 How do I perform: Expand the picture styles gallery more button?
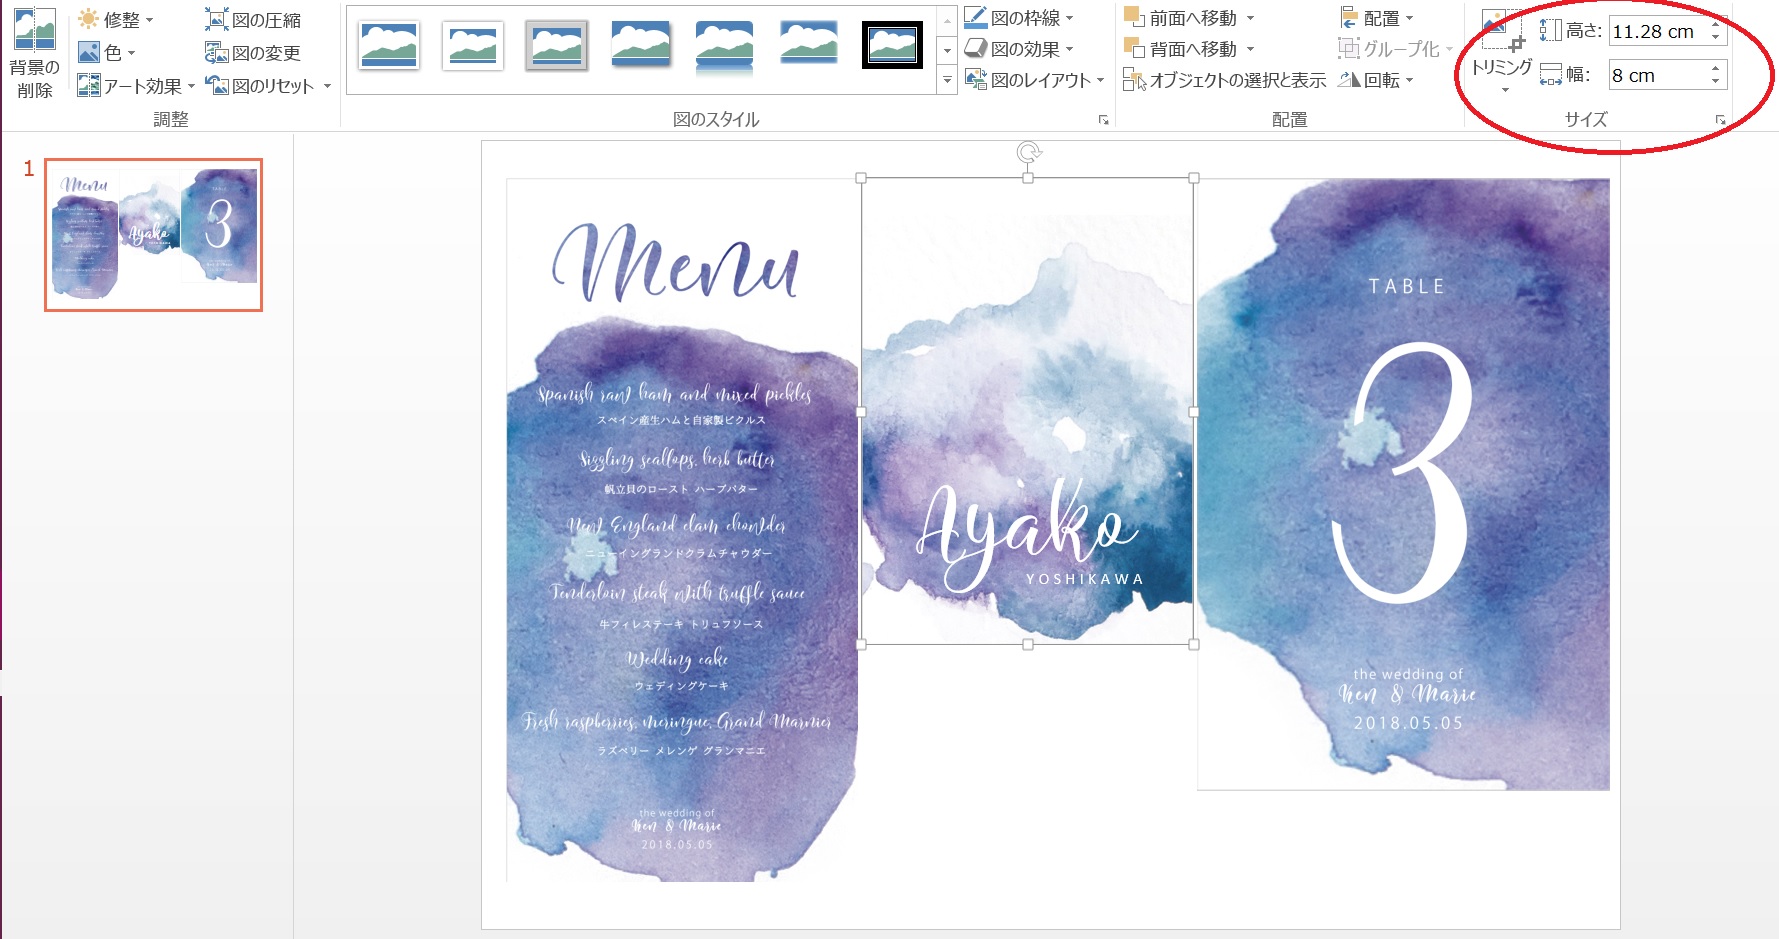coord(947,80)
